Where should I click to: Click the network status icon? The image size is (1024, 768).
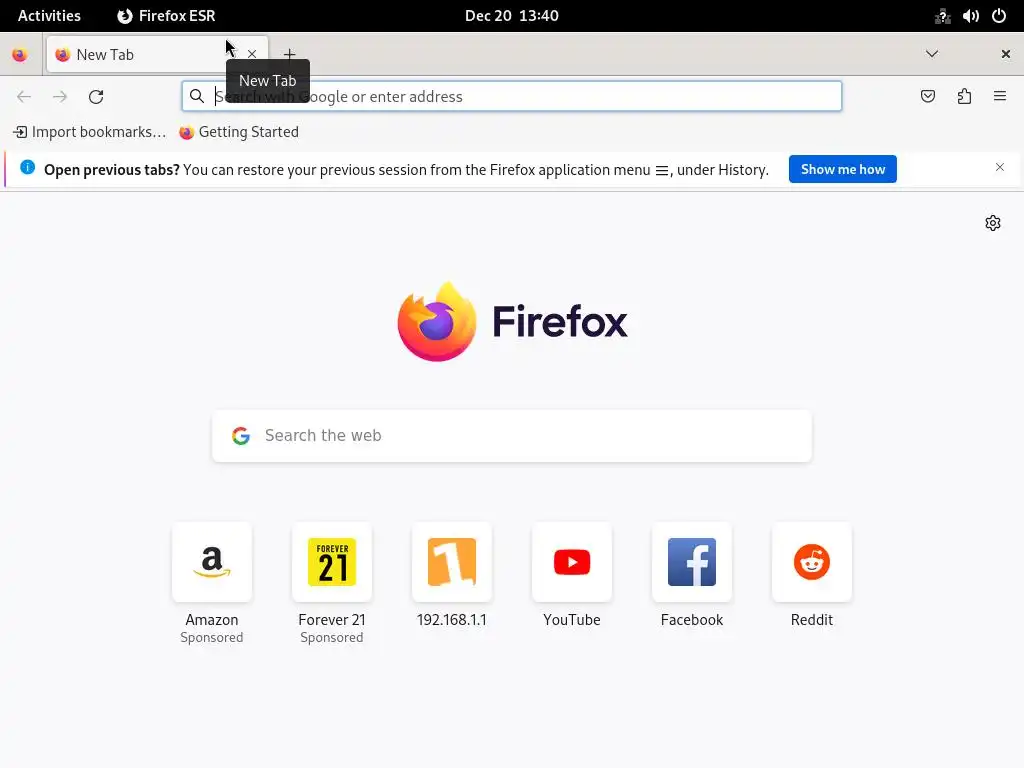[x=942, y=16]
